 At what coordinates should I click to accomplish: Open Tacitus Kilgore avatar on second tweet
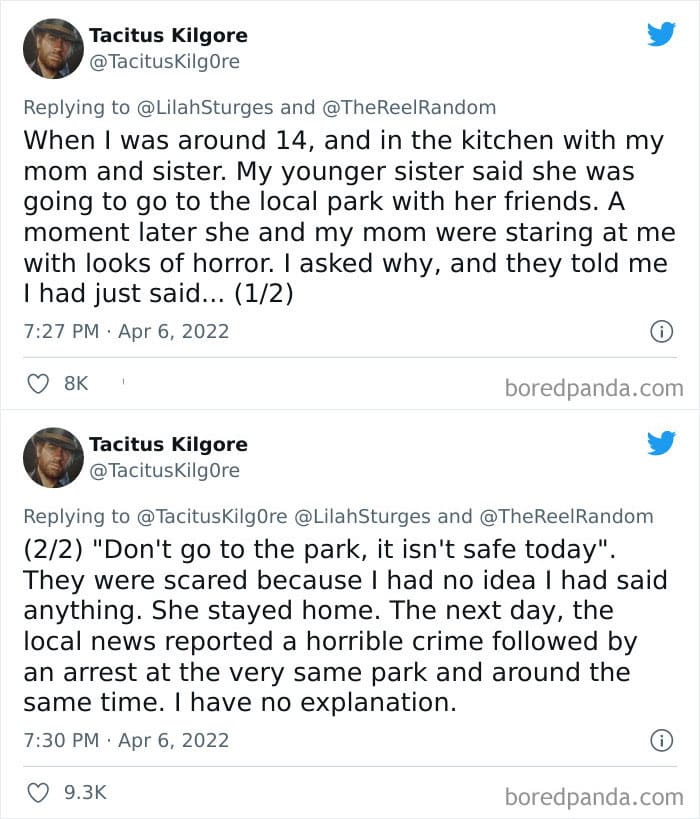(53, 458)
